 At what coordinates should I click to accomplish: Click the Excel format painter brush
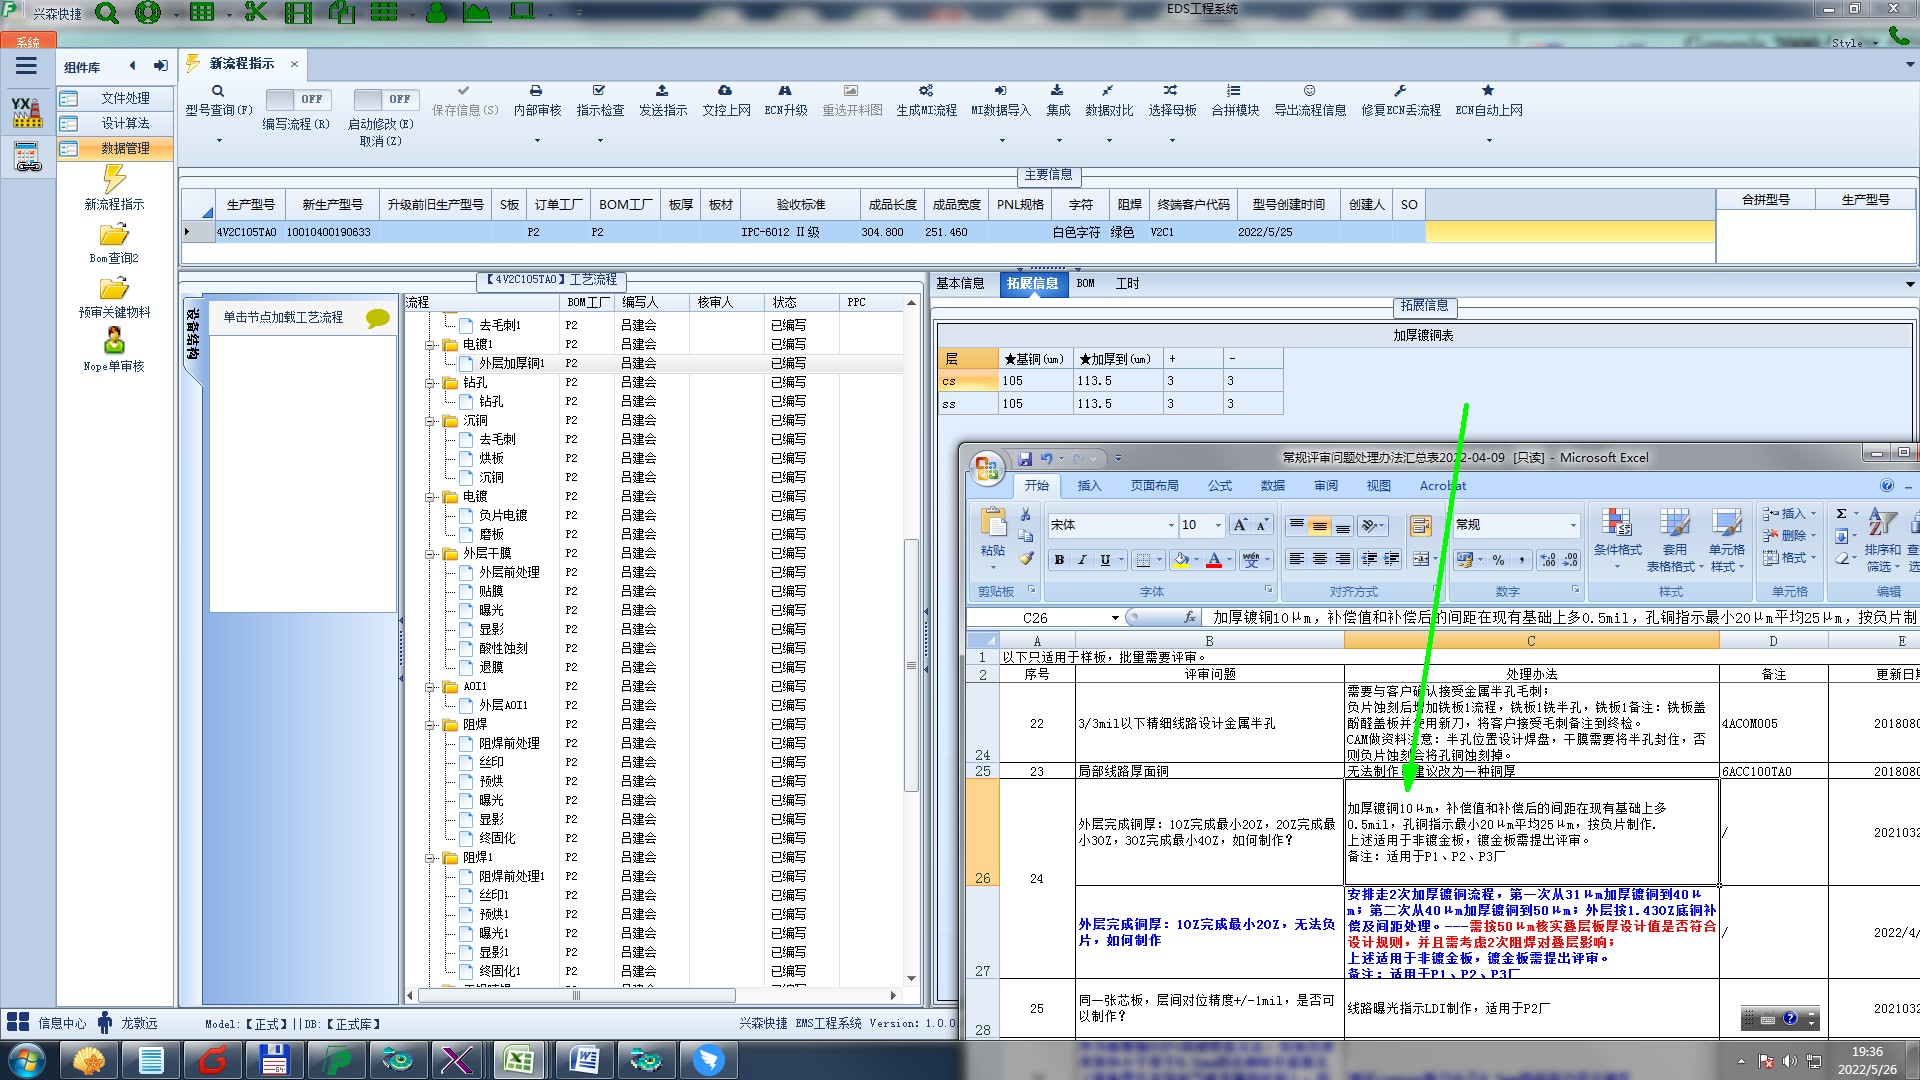(1026, 559)
